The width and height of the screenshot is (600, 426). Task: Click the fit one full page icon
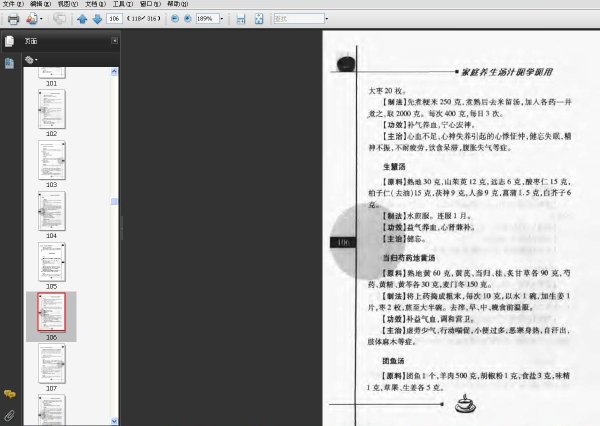(x=259, y=19)
